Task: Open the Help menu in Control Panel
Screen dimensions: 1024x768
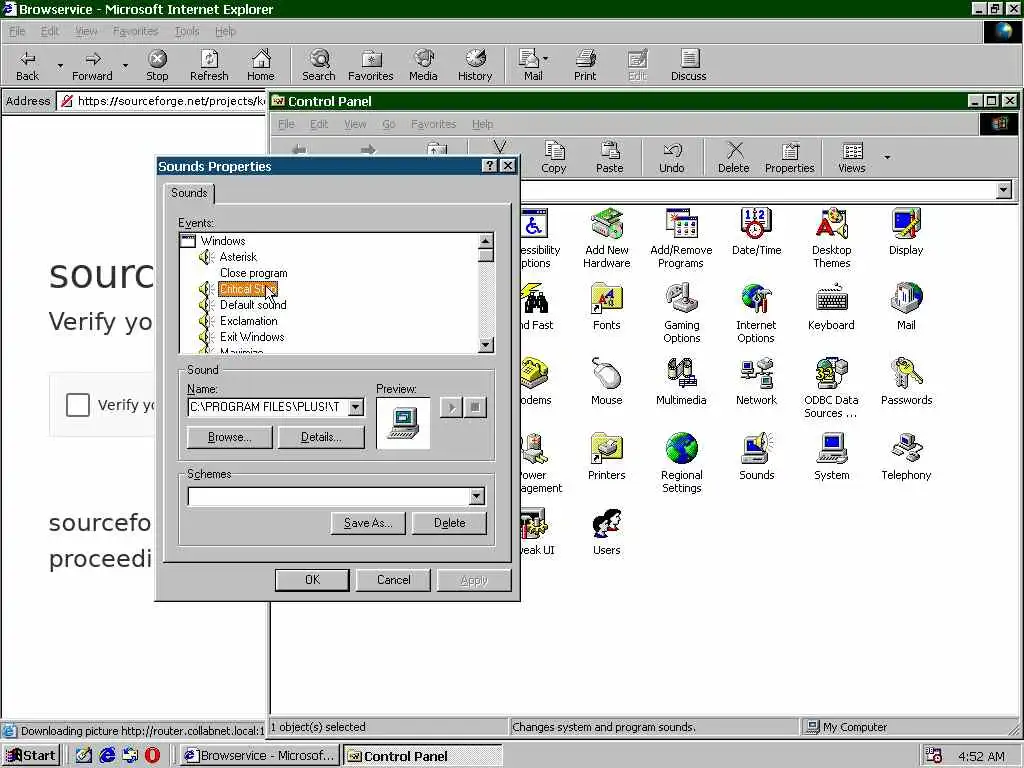Action: point(483,124)
